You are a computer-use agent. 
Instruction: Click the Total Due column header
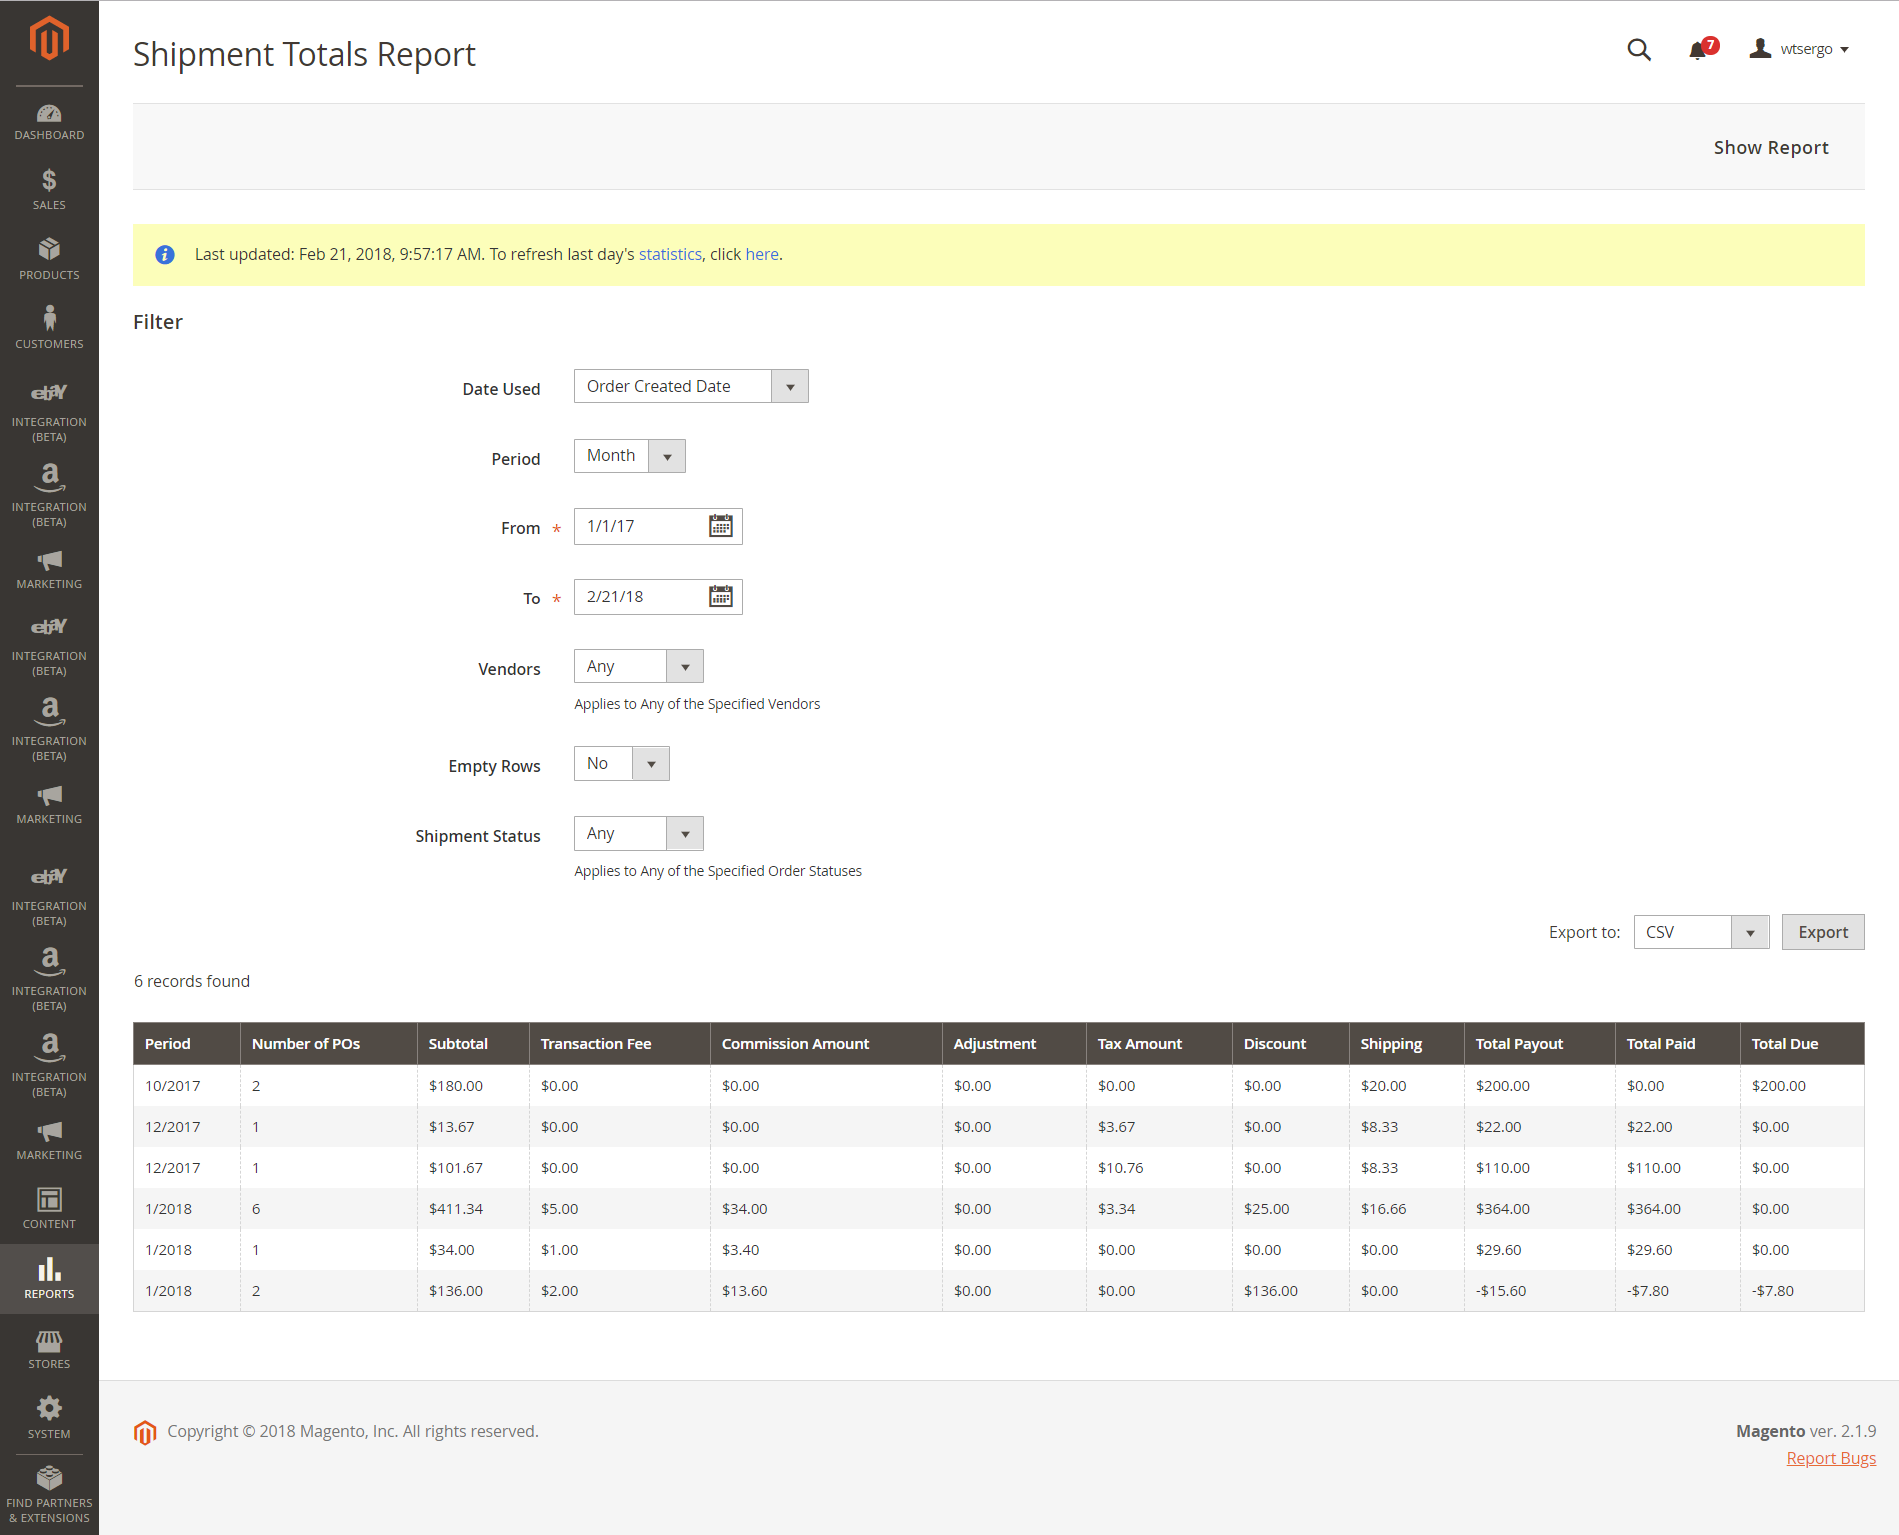point(1802,1043)
